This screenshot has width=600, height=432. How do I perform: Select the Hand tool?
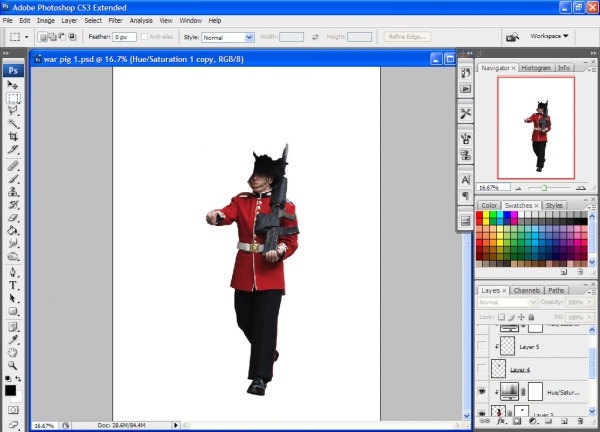point(13,352)
